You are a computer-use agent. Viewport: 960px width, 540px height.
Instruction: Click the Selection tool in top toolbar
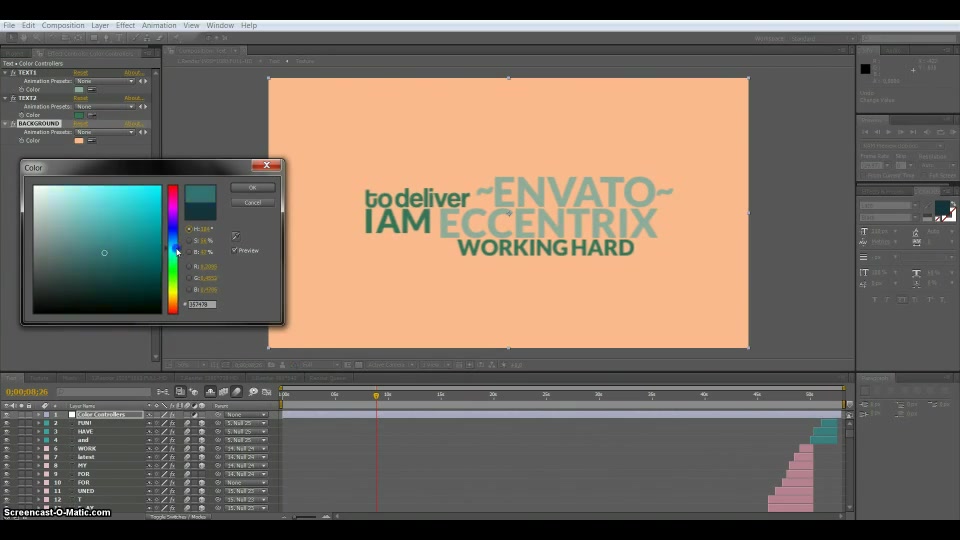coord(11,38)
